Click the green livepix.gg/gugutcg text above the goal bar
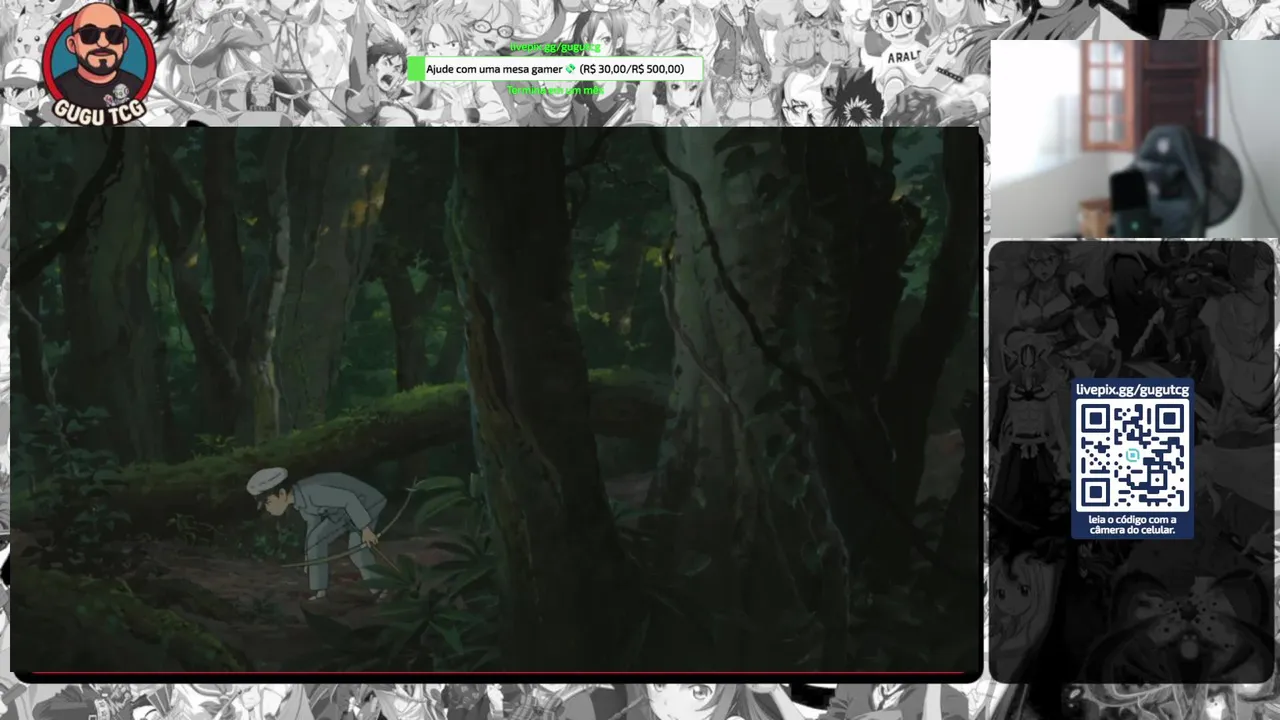Image resolution: width=1280 pixels, height=720 pixels. (555, 47)
